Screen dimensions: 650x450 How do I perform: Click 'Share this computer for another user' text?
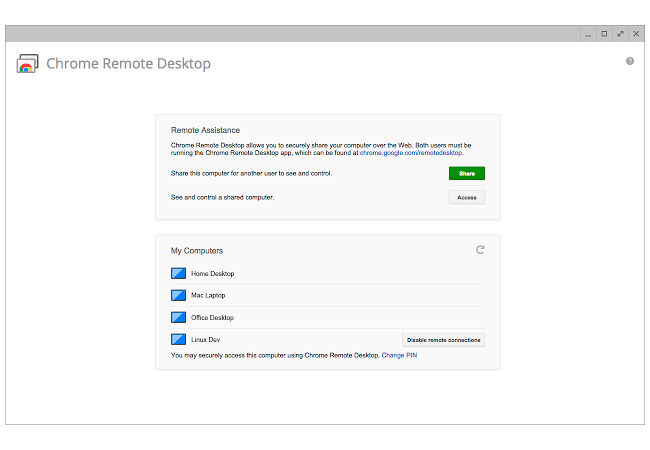[x=251, y=173]
